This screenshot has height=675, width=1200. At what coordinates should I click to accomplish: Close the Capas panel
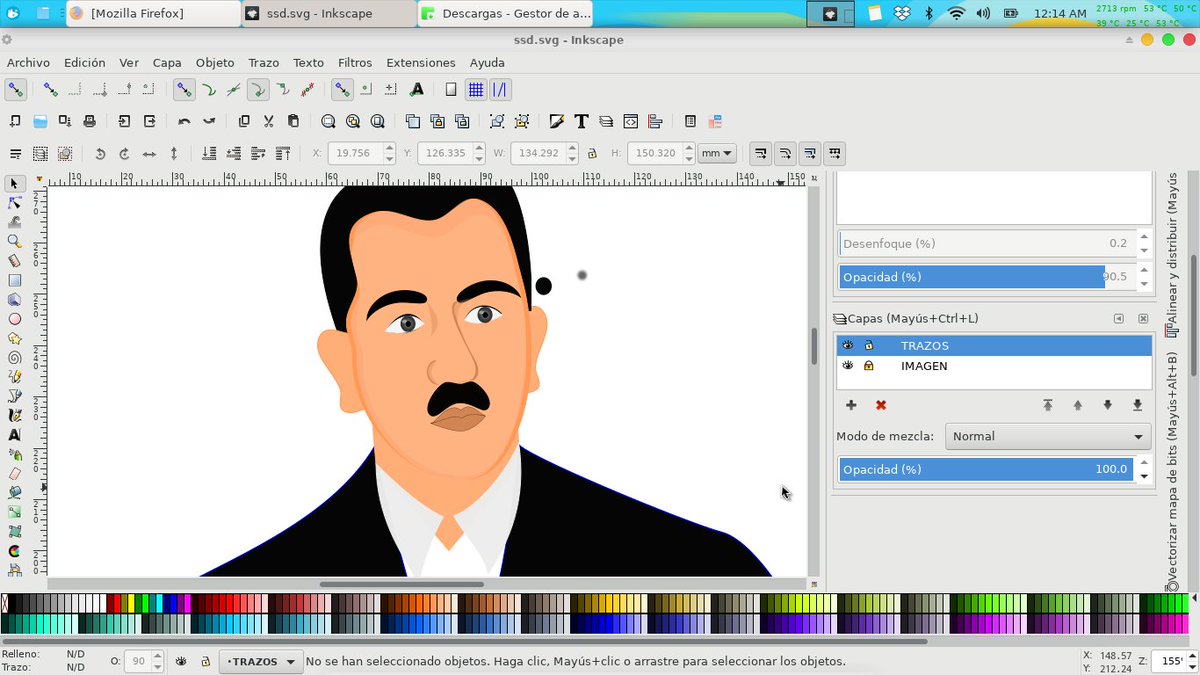click(x=1143, y=319)
